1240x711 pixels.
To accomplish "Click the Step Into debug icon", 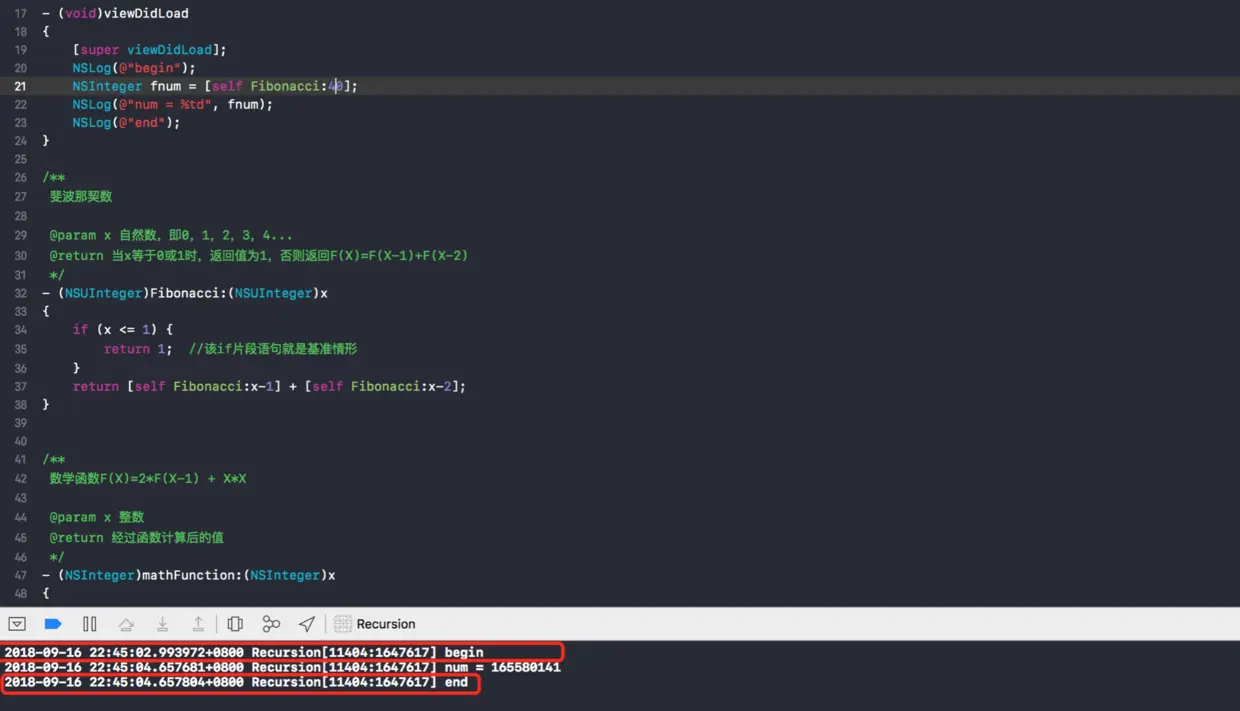I will pyautogui.click(x=162, y=624).
